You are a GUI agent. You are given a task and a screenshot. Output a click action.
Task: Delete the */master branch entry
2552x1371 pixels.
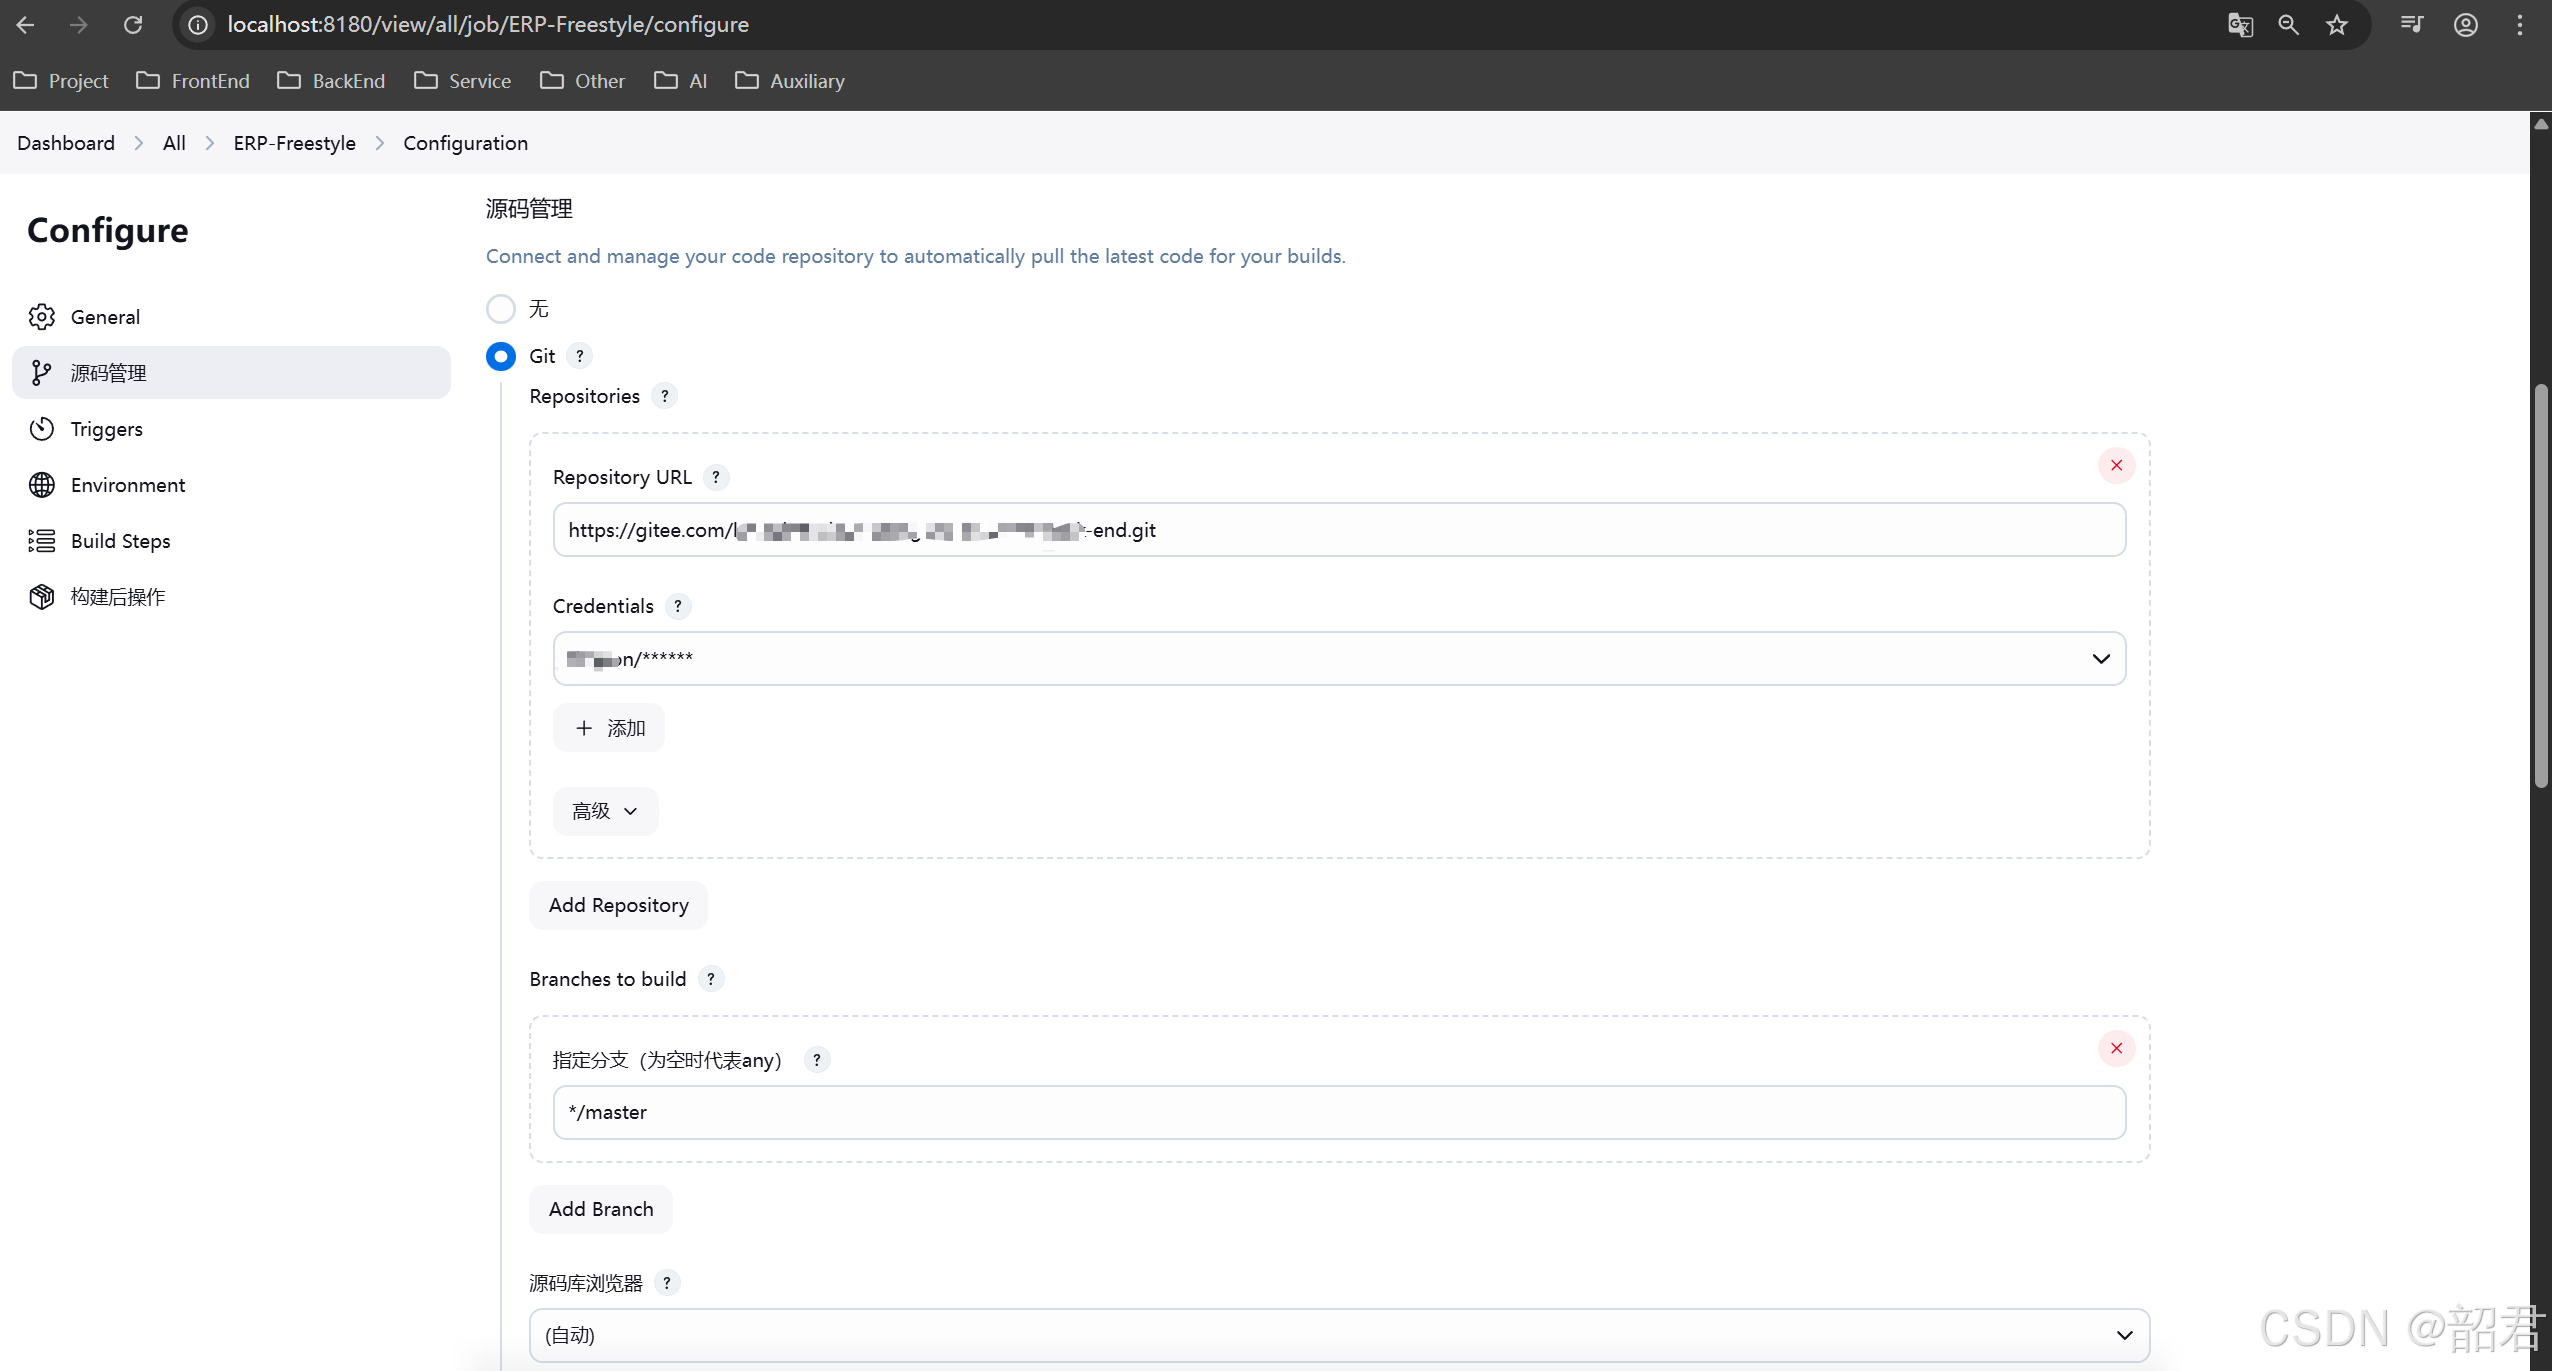pos(2116,1048)
